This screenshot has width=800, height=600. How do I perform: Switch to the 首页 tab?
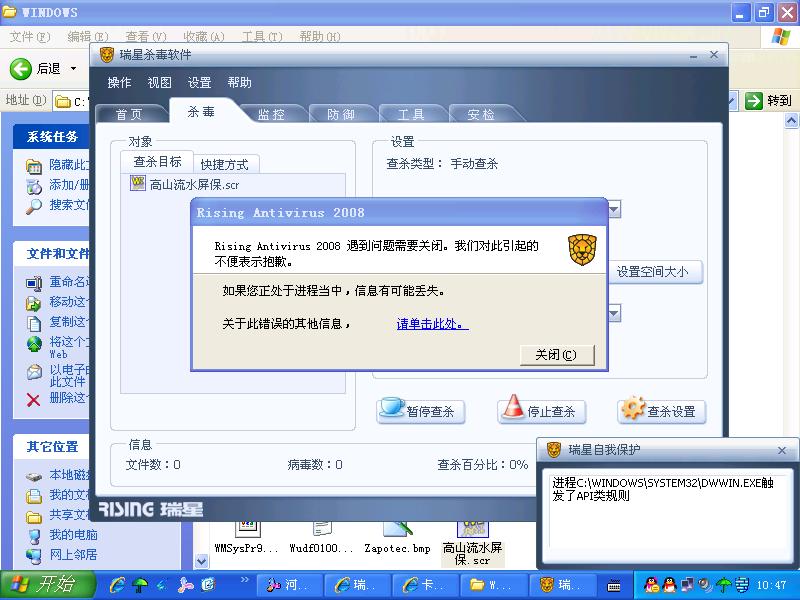point(130,114)
